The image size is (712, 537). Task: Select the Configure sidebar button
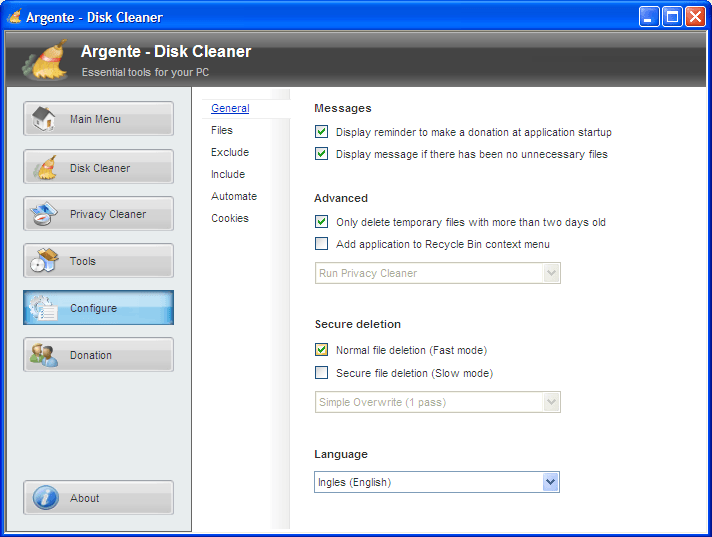(x=99, y=308)
